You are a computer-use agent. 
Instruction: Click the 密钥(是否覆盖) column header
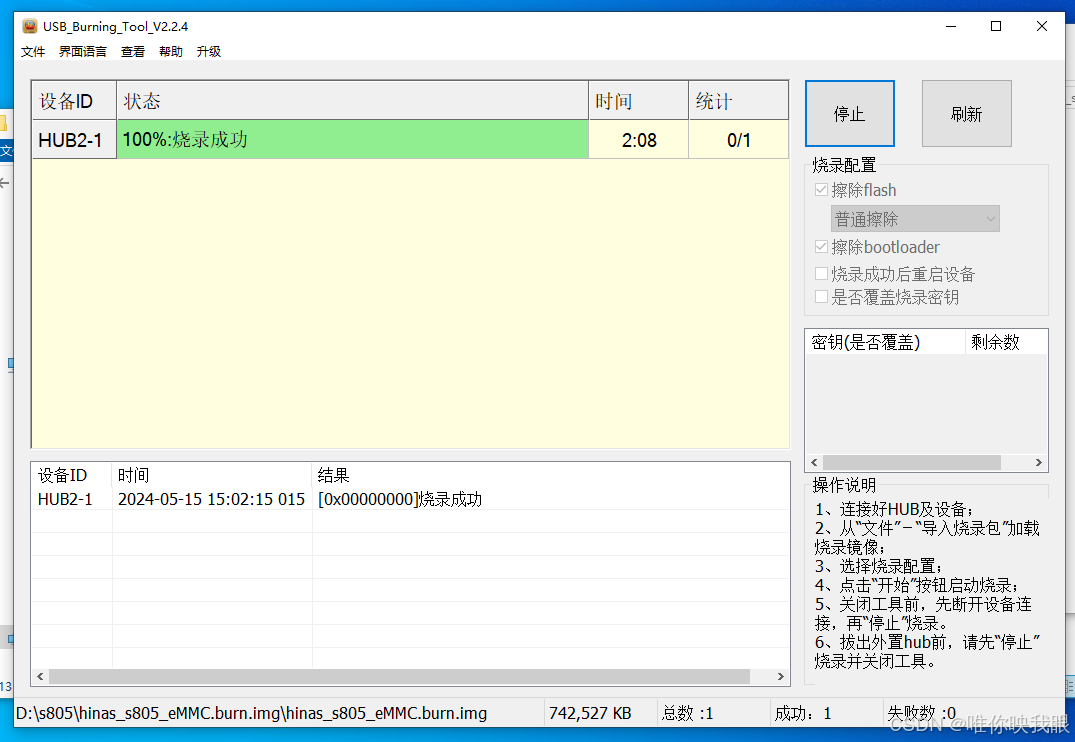coord(885,342)
